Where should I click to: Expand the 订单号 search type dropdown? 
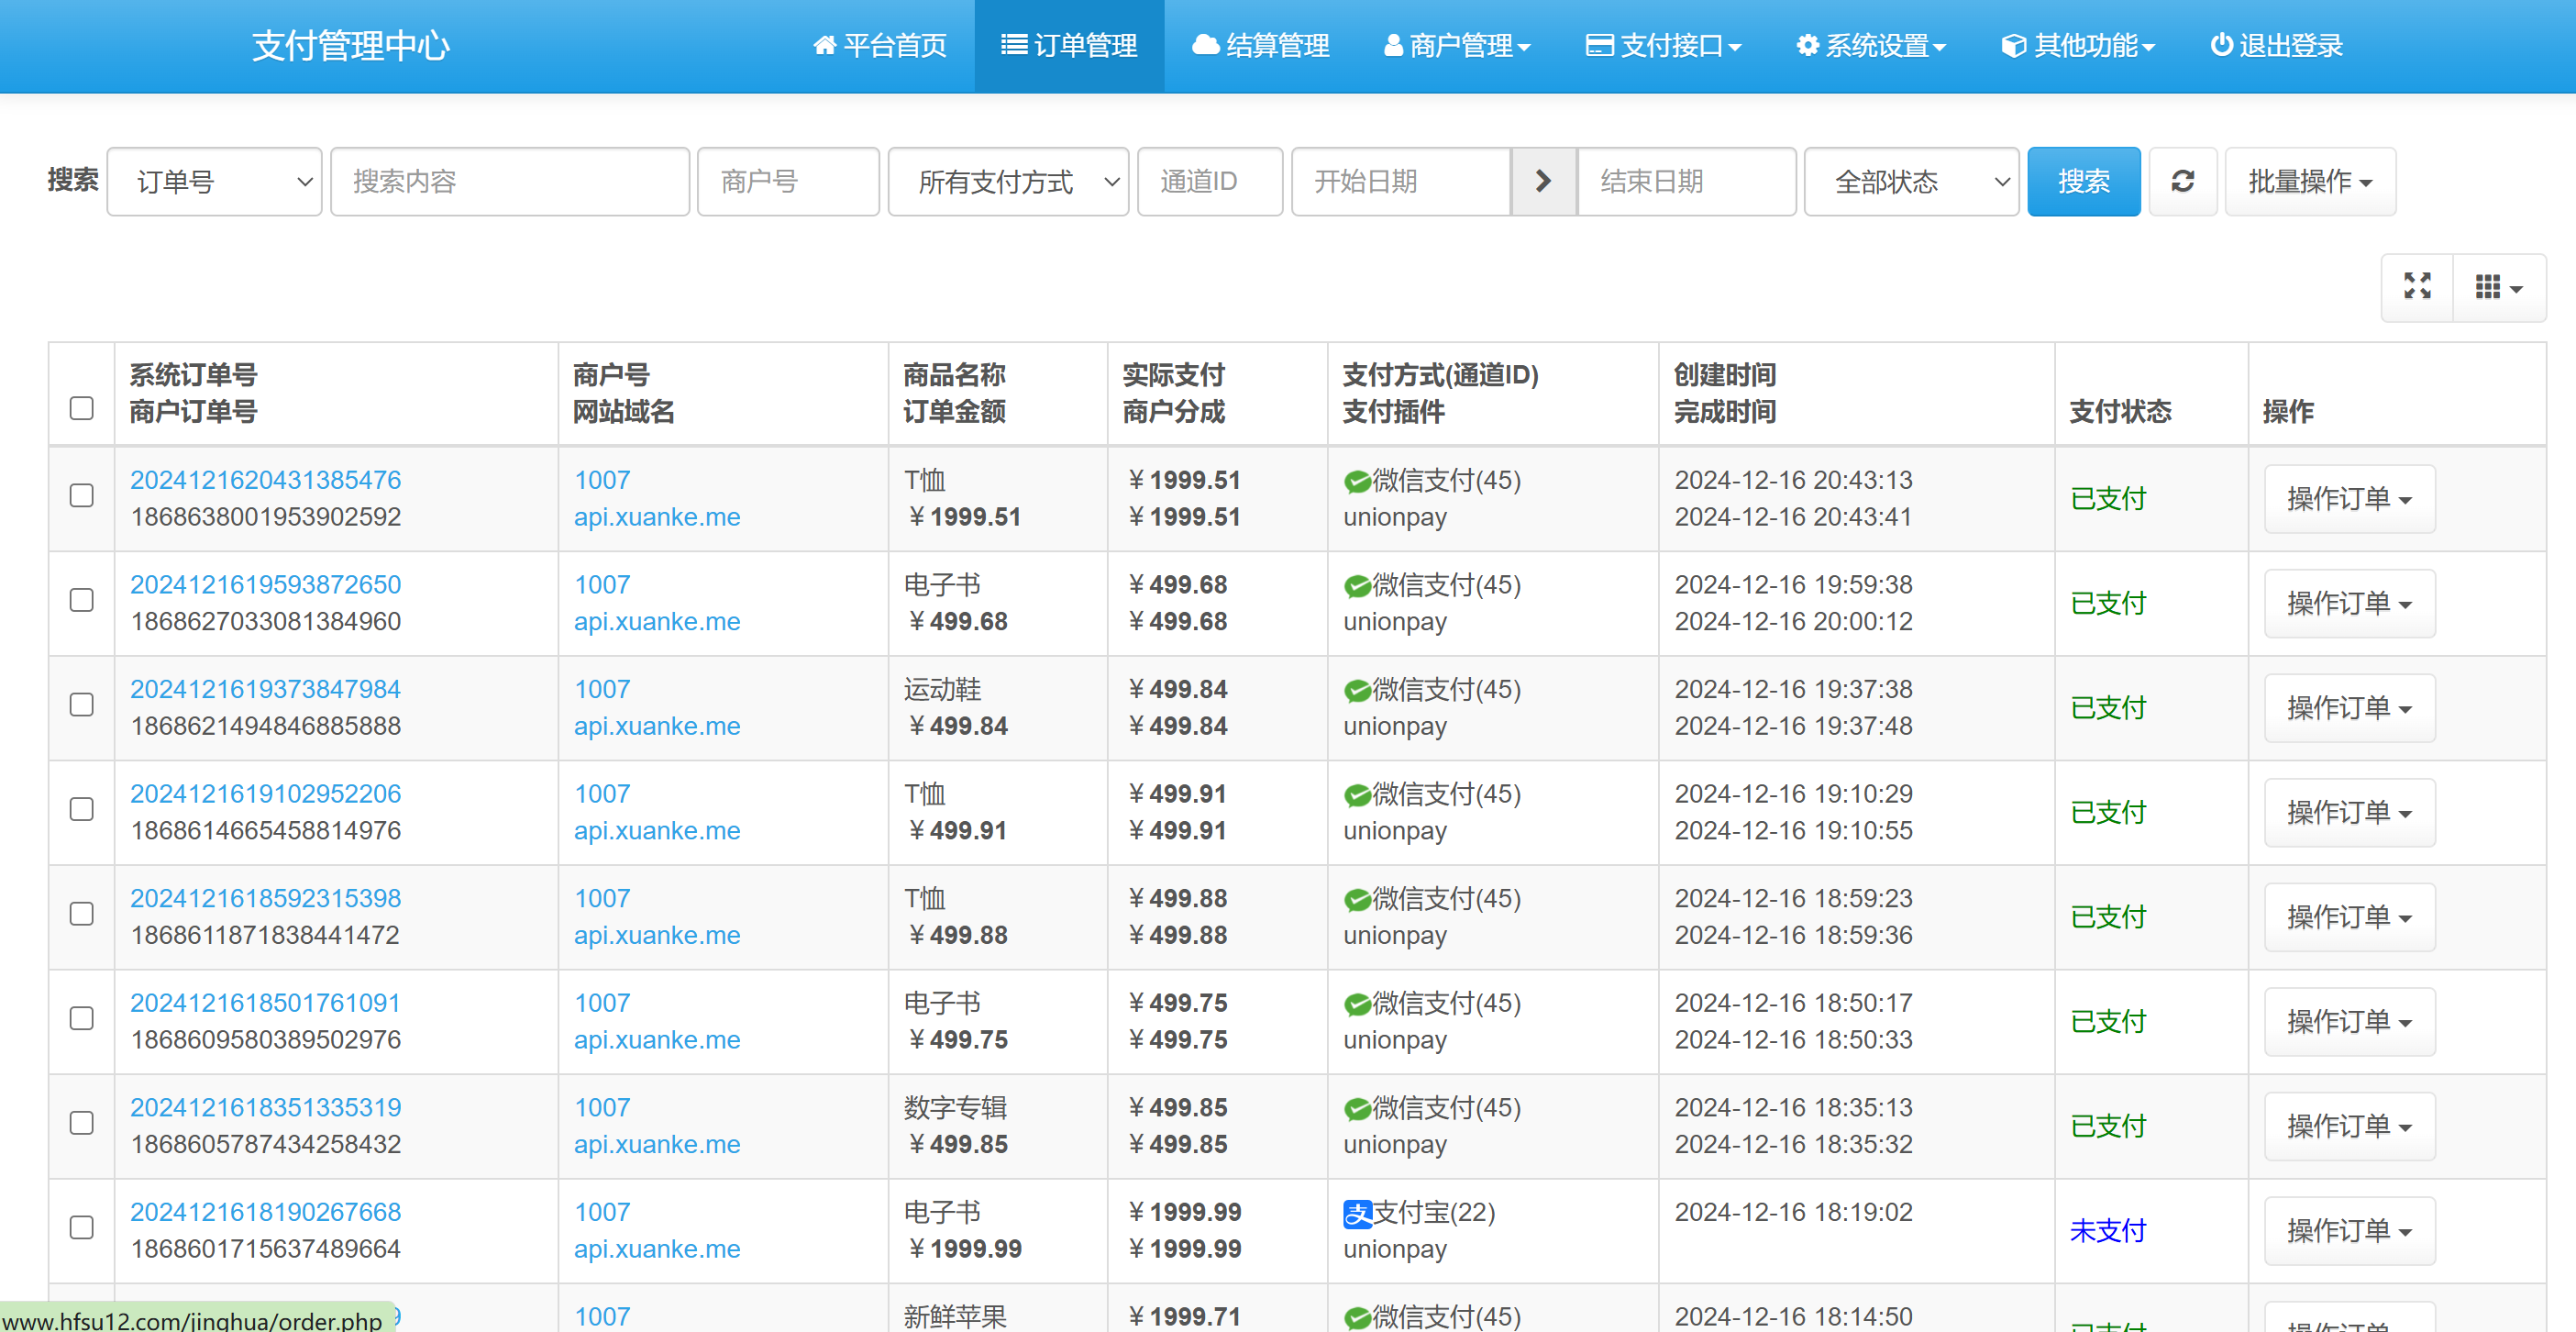(214, 181)
